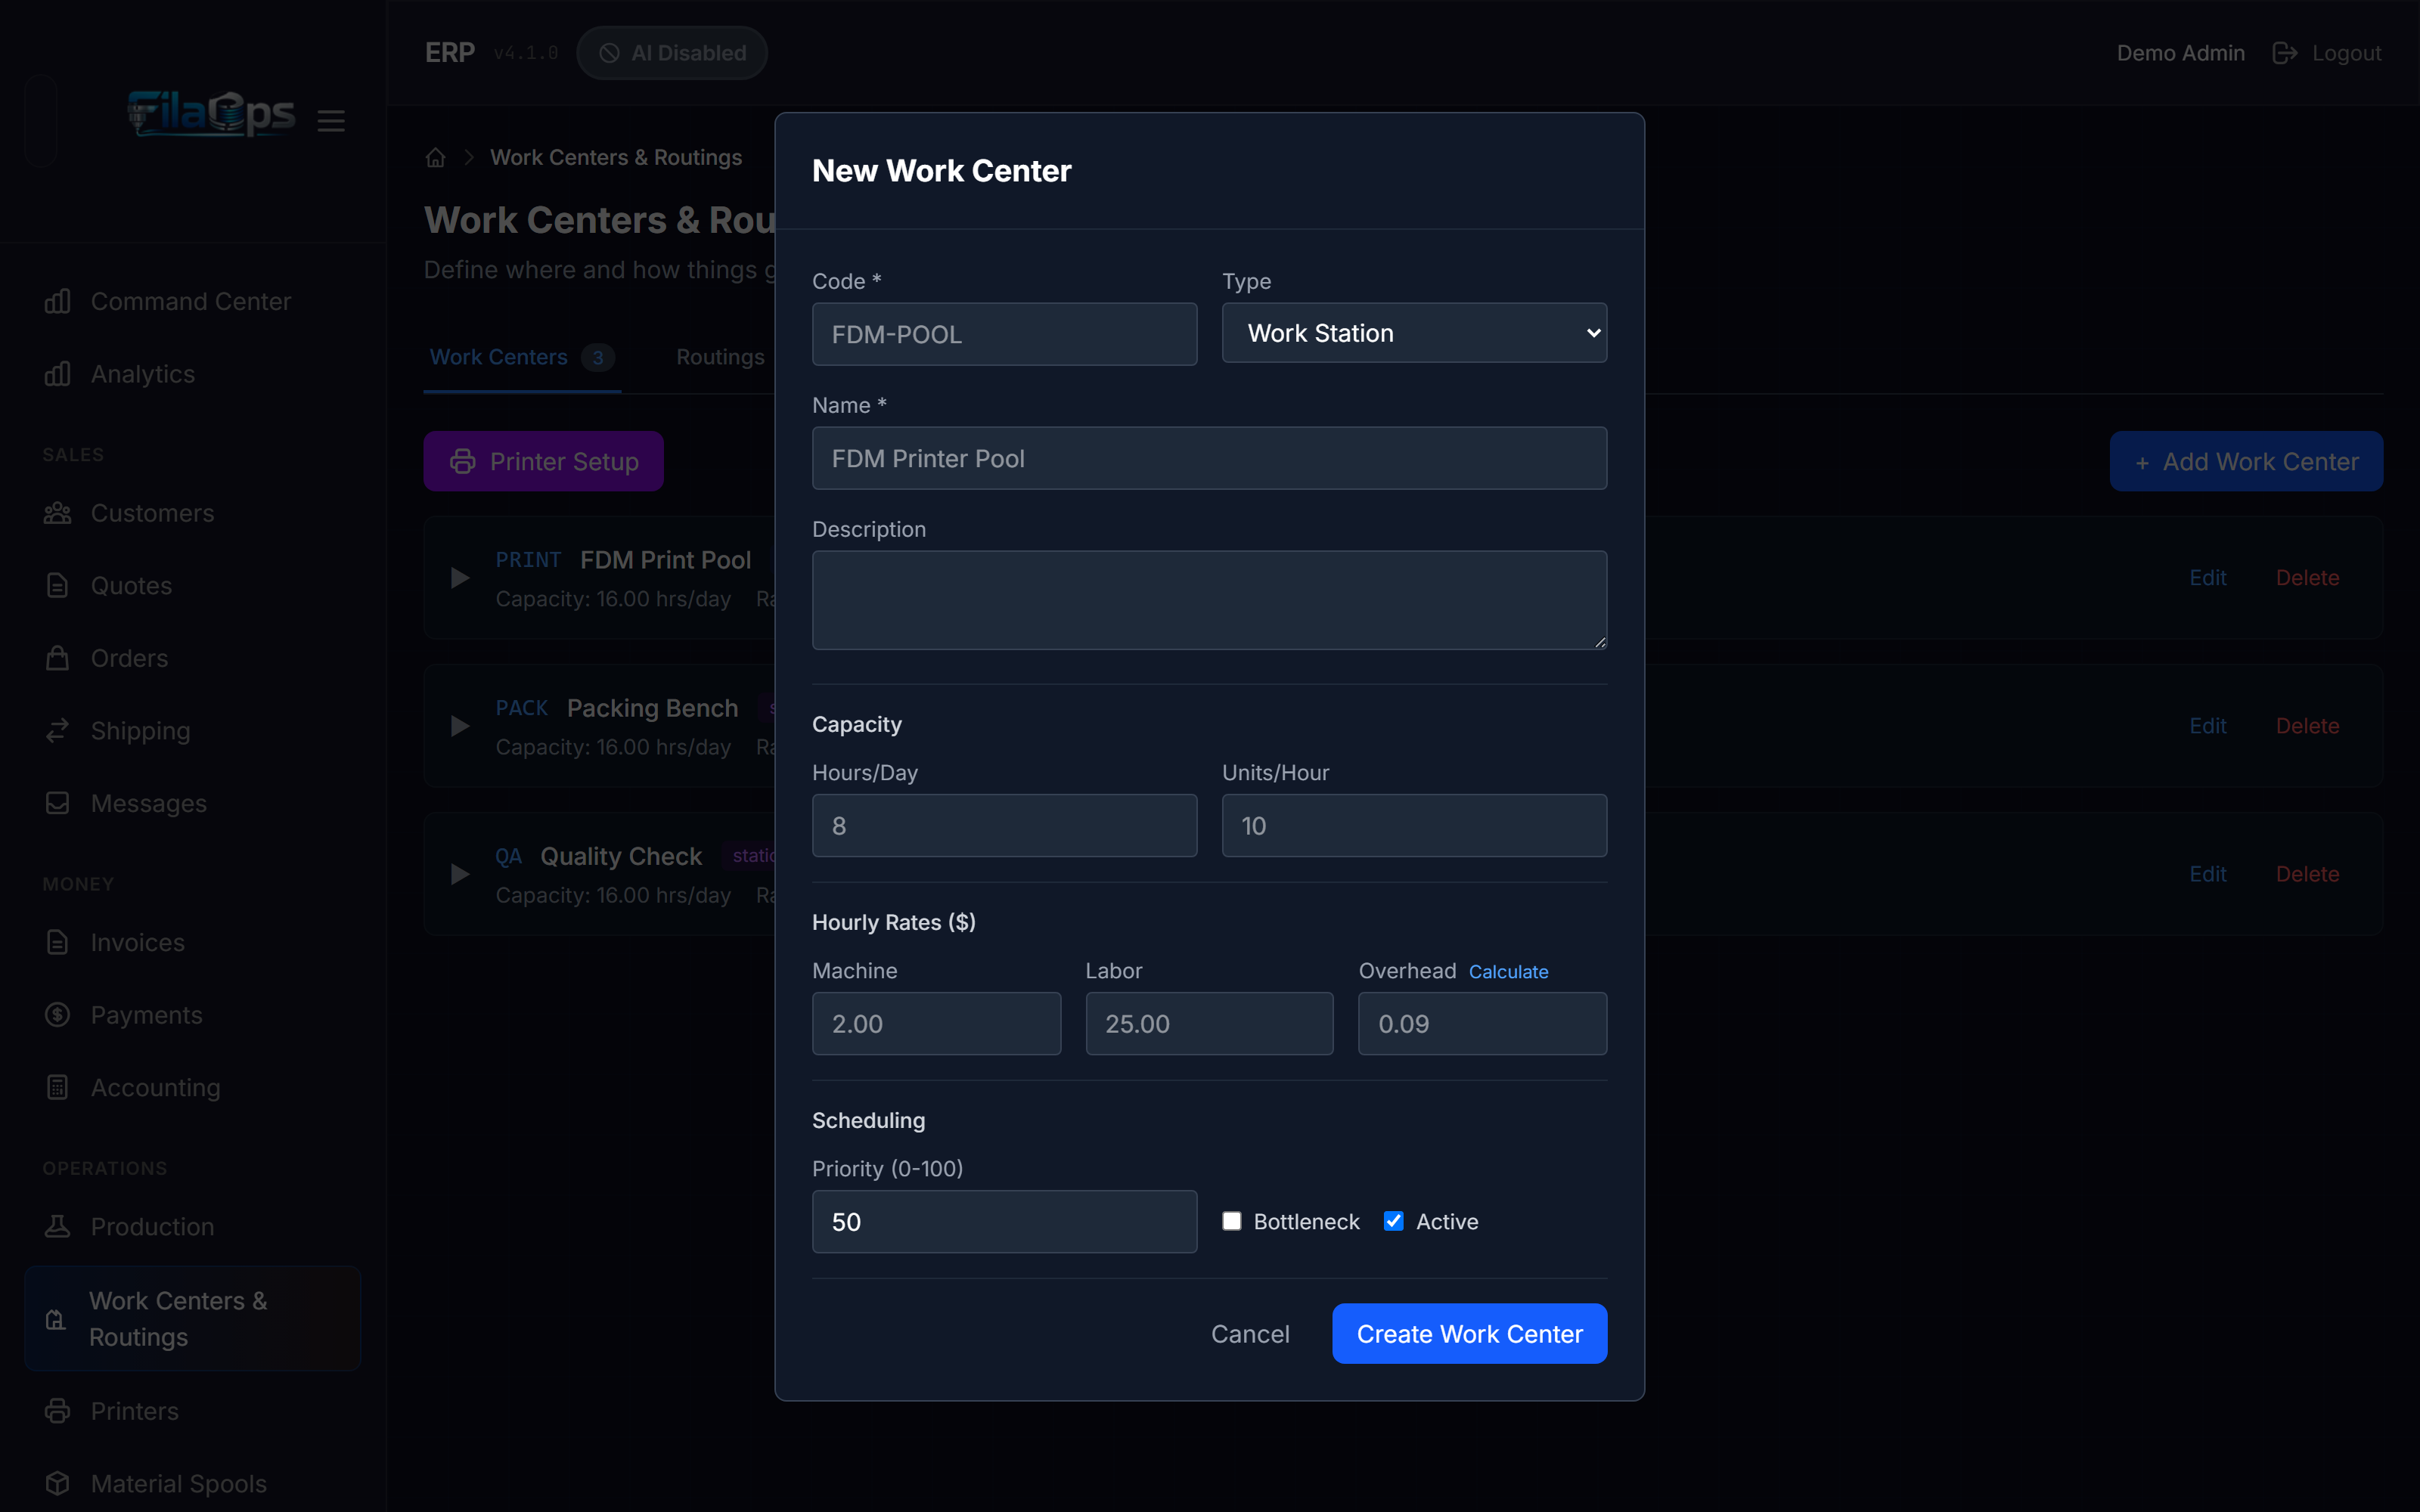Viewport: 2420px width, 1512px height.
Task: Click Create Work Center button
Action: pos(1469,1333)
